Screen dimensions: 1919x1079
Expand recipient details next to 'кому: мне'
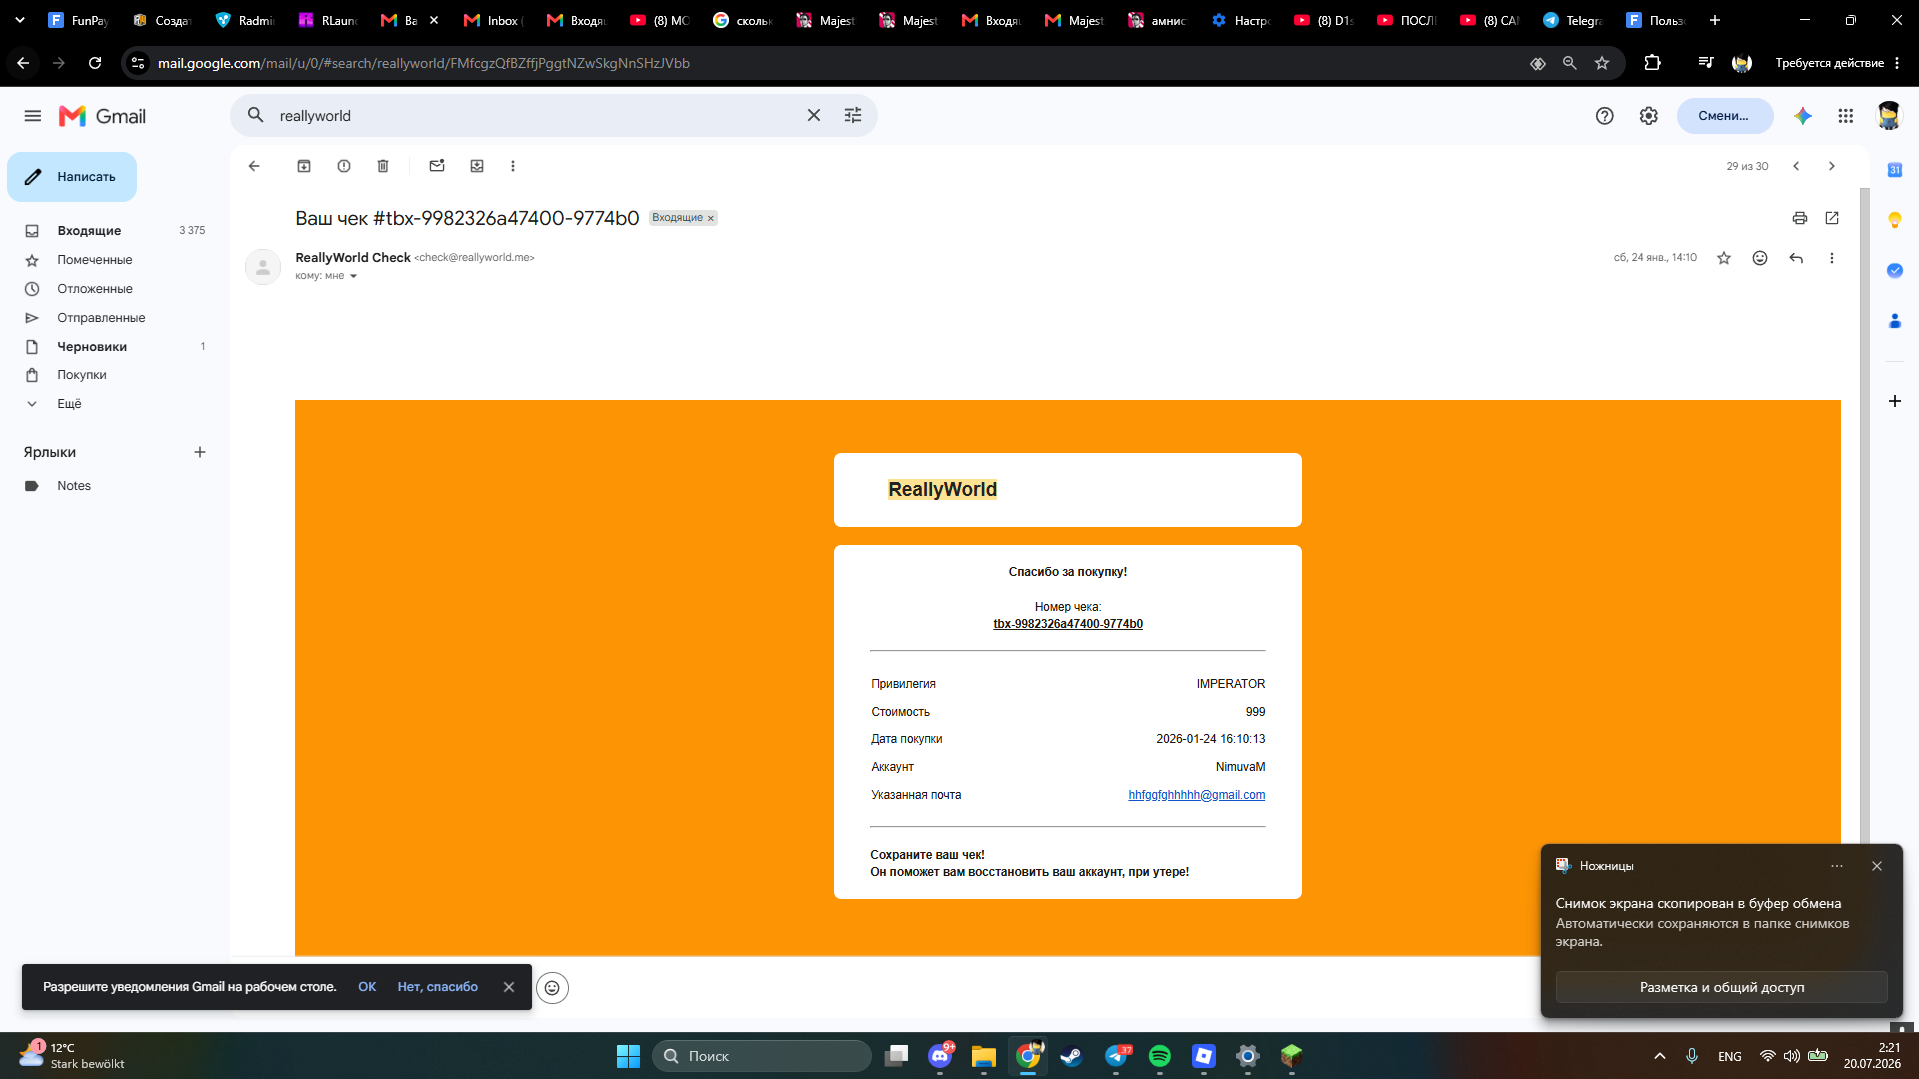click(353, 276)
